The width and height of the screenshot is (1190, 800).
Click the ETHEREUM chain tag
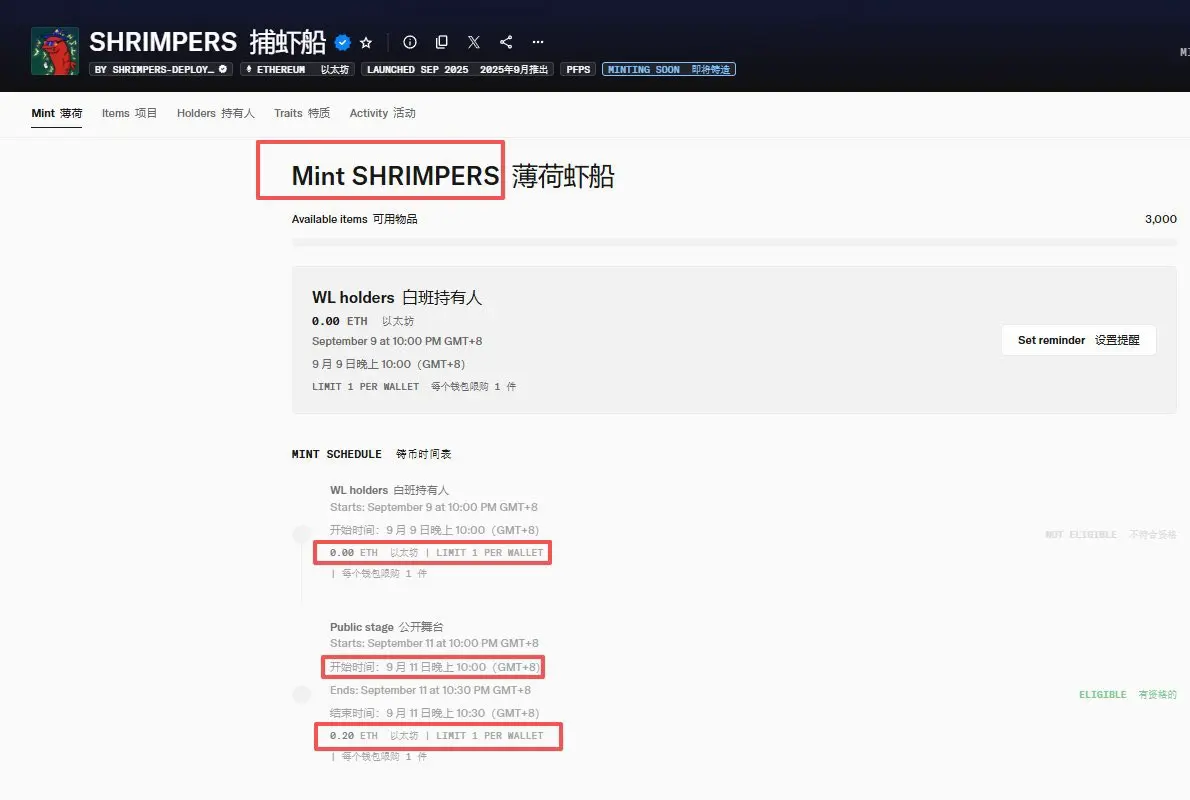298,69
